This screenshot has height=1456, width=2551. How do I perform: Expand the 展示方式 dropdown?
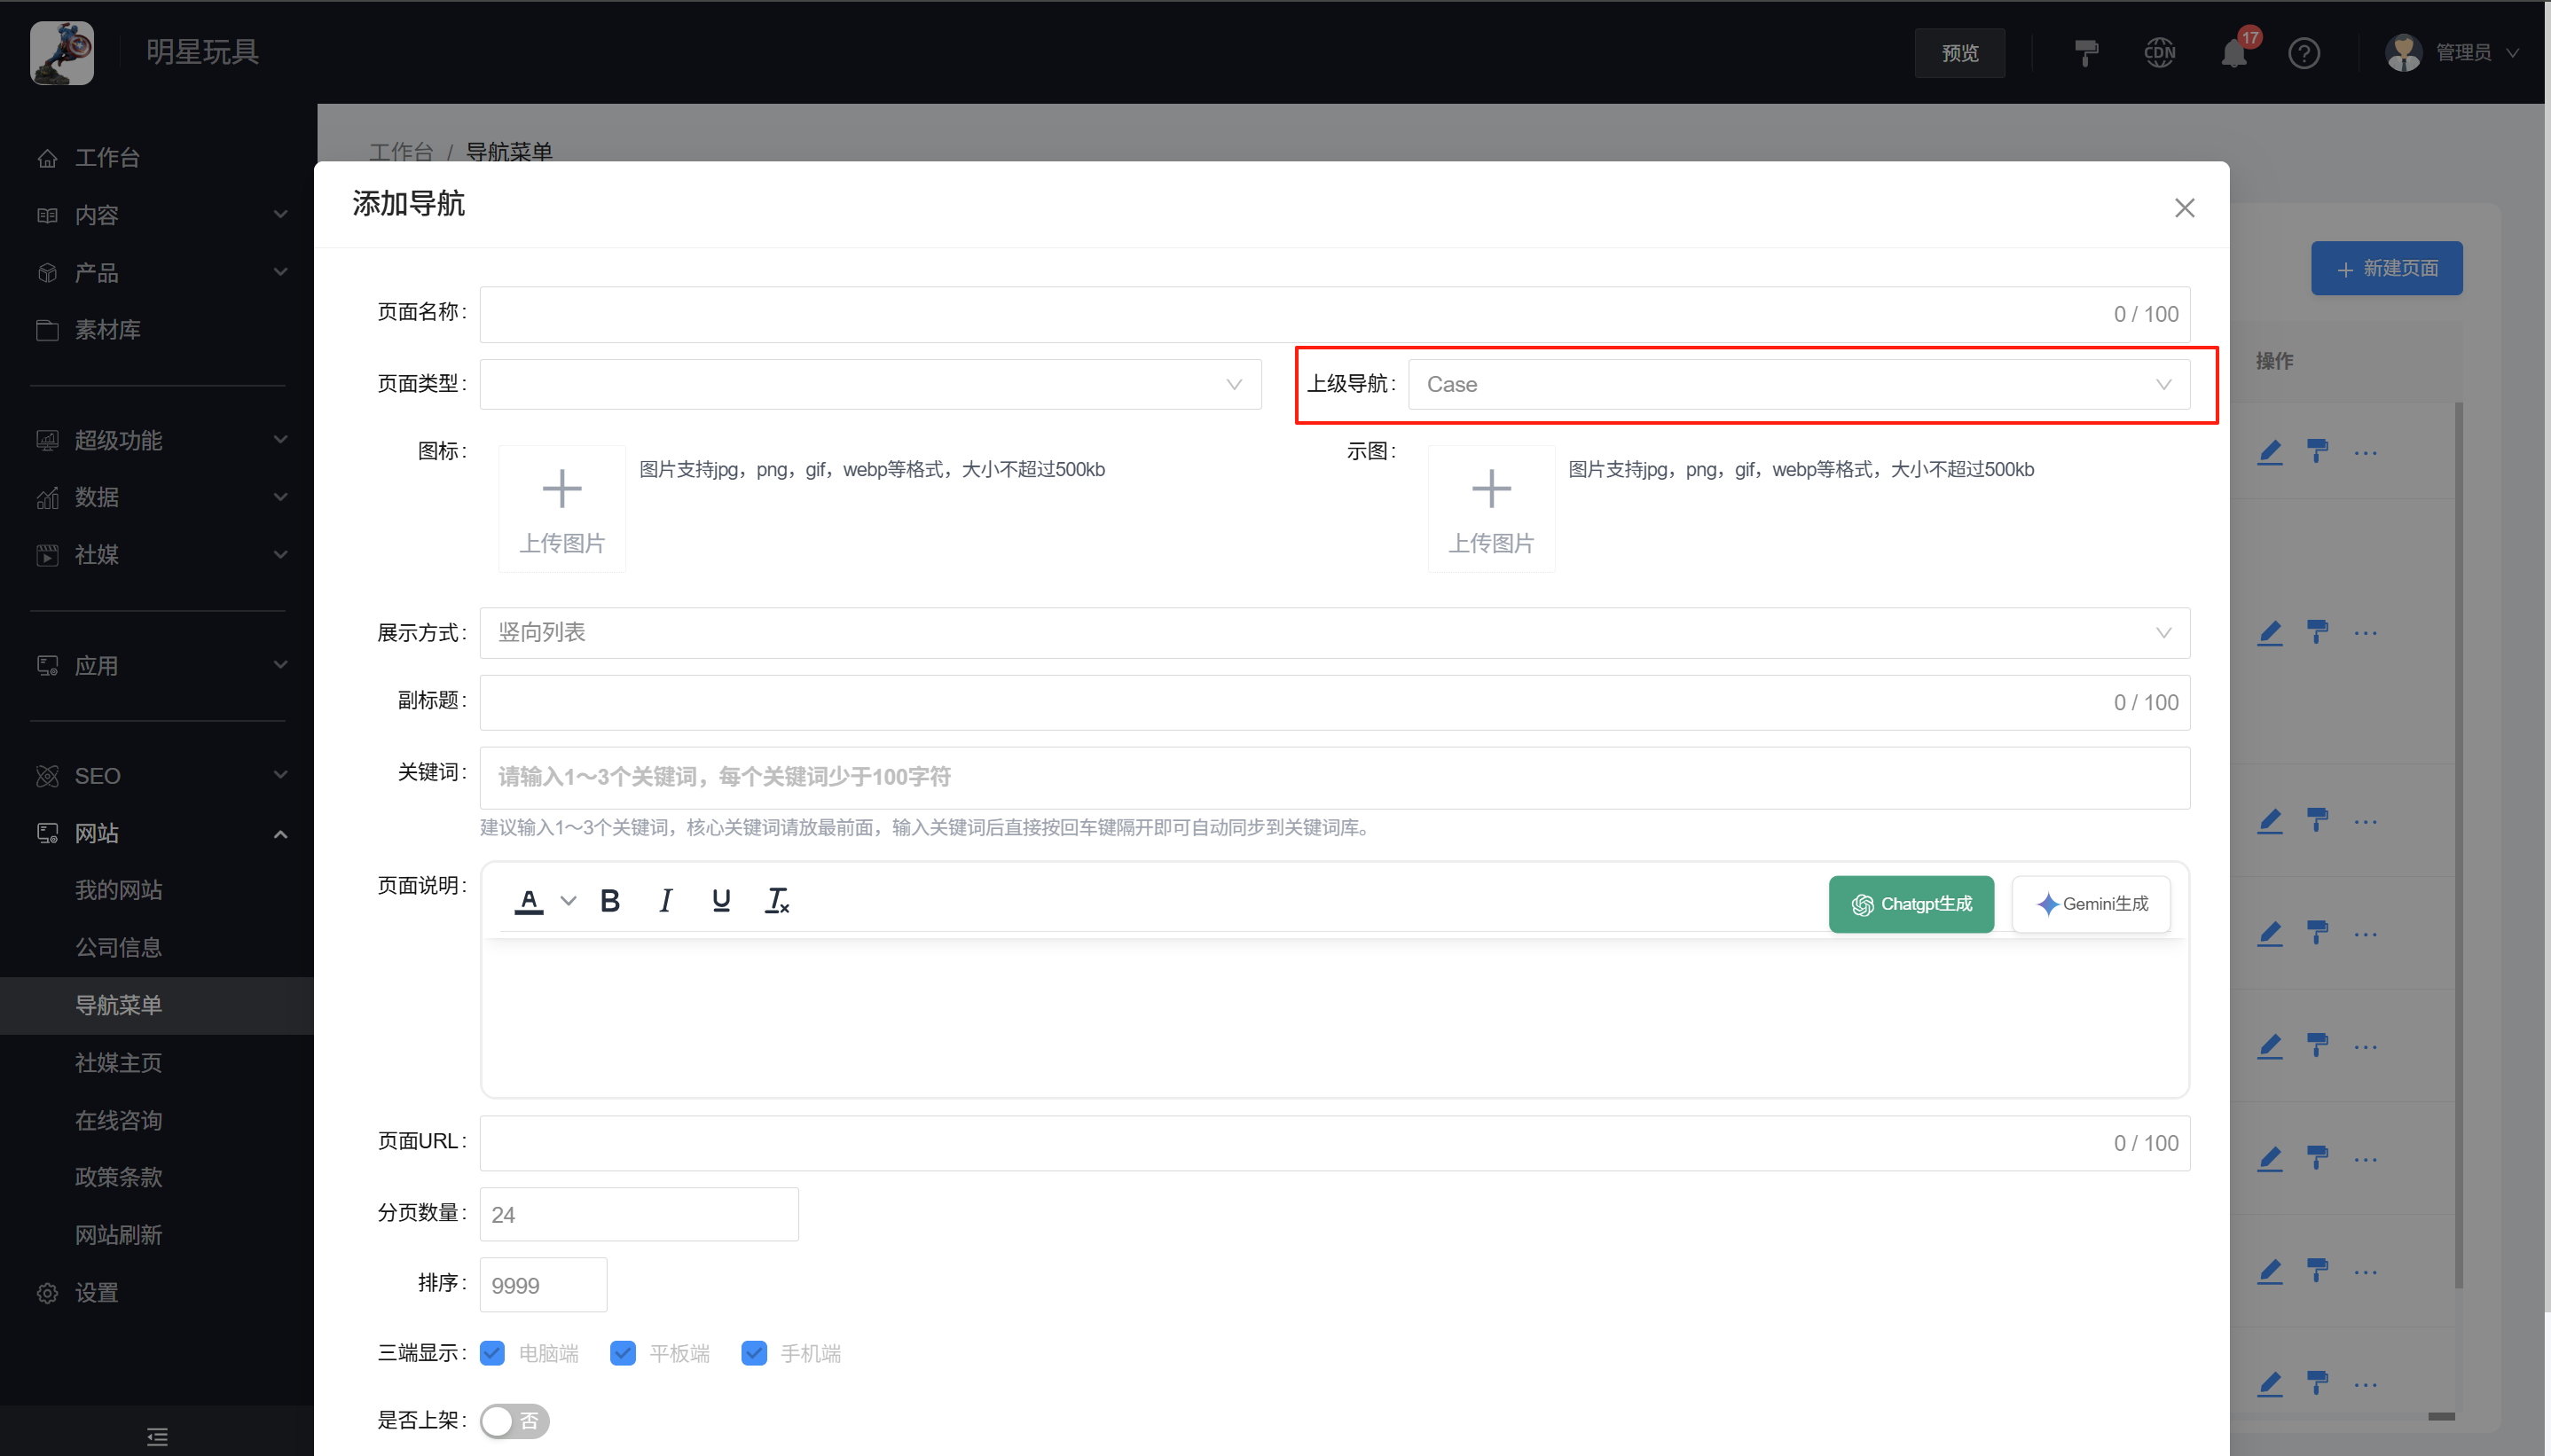click(1333, 632)
